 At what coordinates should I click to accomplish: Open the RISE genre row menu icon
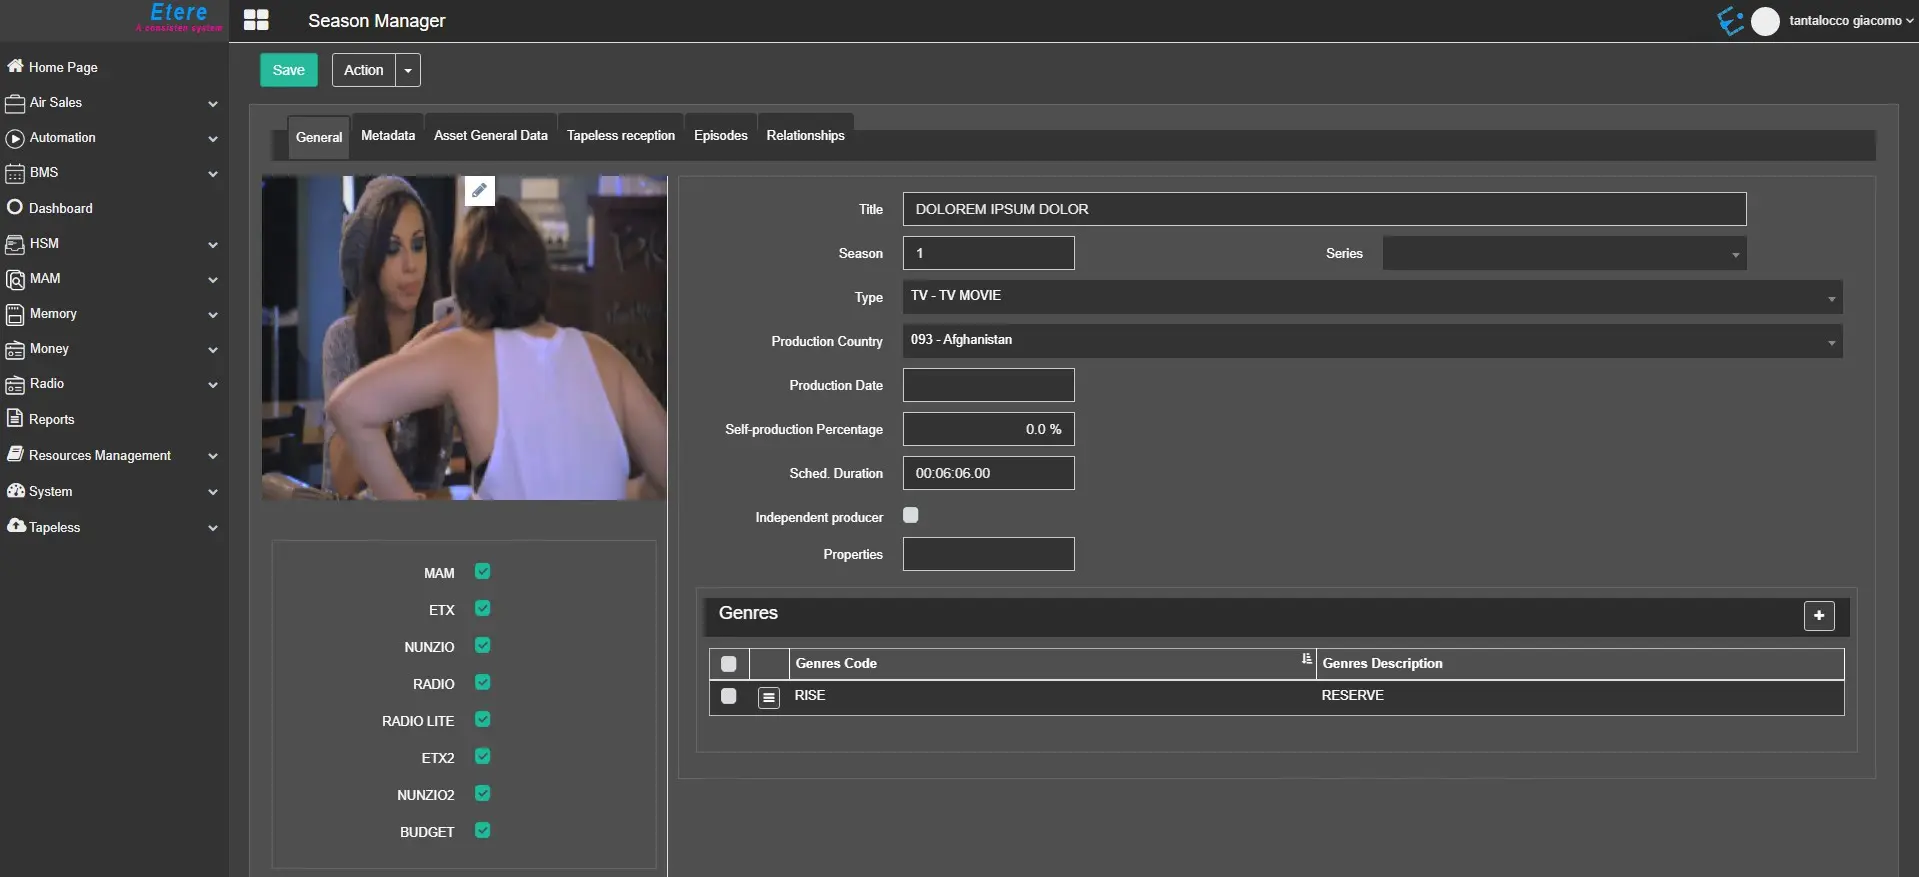(x=768, y=697)
